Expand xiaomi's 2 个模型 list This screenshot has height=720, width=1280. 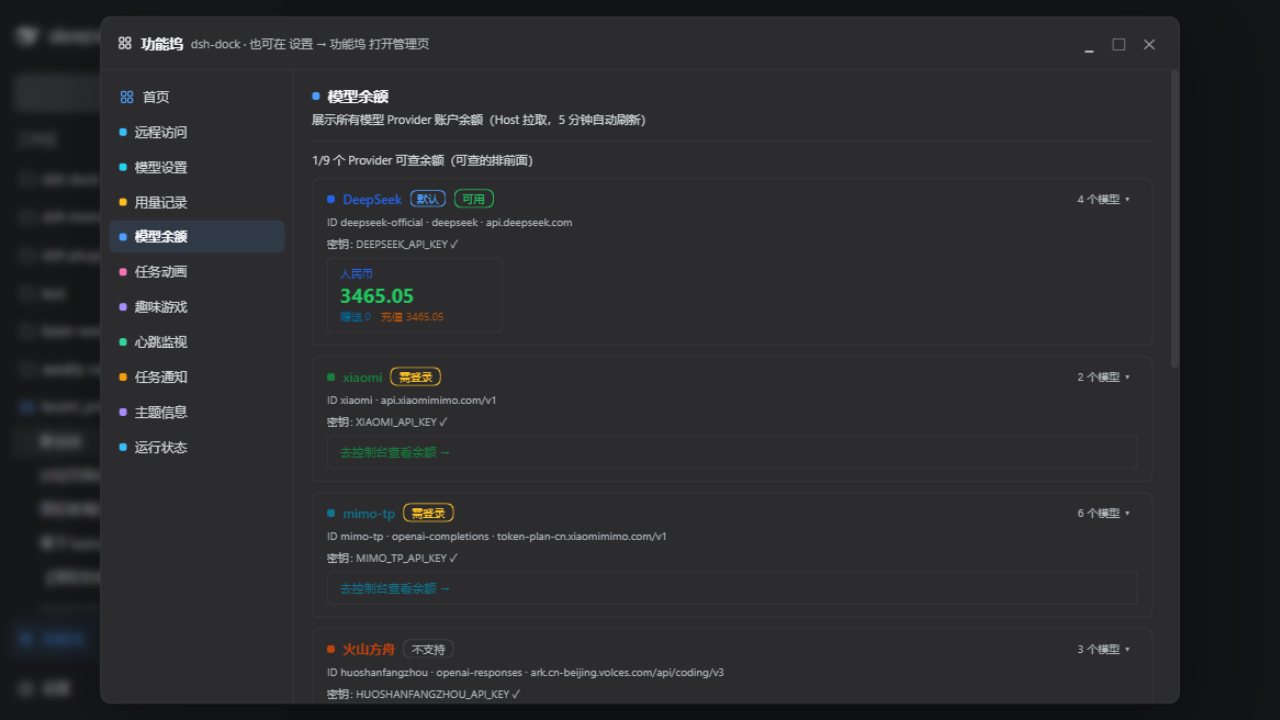click(1103, 377)
